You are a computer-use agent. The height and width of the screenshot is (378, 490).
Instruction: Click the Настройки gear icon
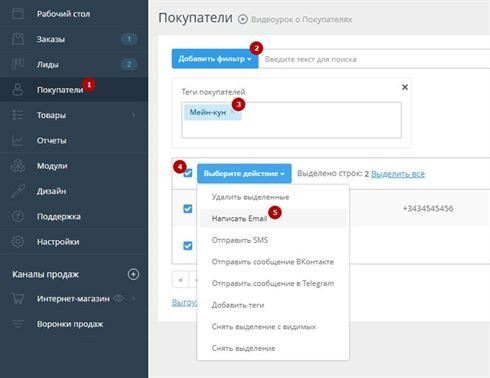pos(18,242)
